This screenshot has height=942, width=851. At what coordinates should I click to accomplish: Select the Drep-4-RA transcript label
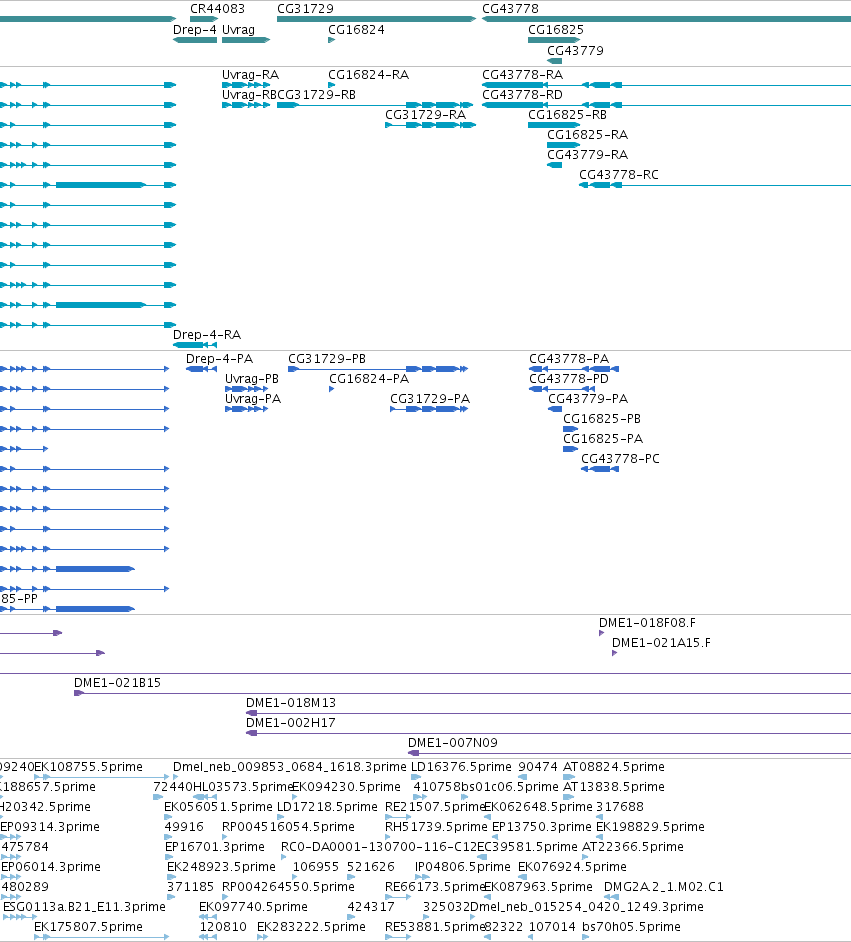207,335
